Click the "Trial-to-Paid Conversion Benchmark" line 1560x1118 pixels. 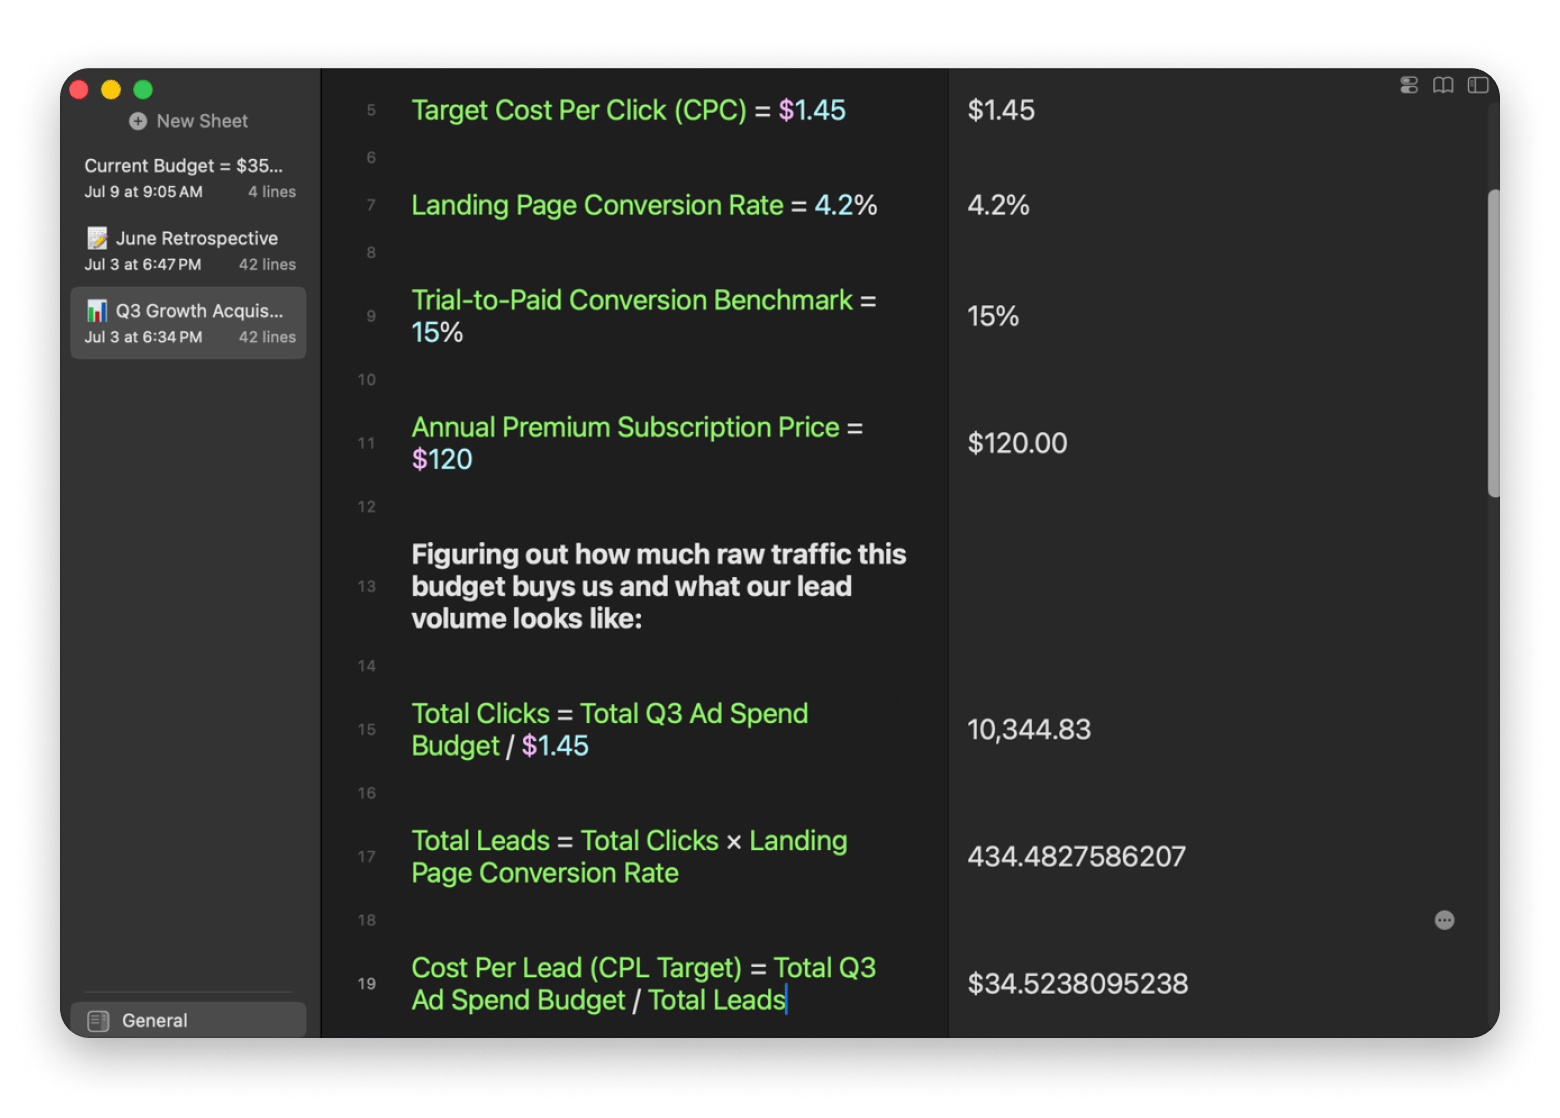click(x=644, y=316)
